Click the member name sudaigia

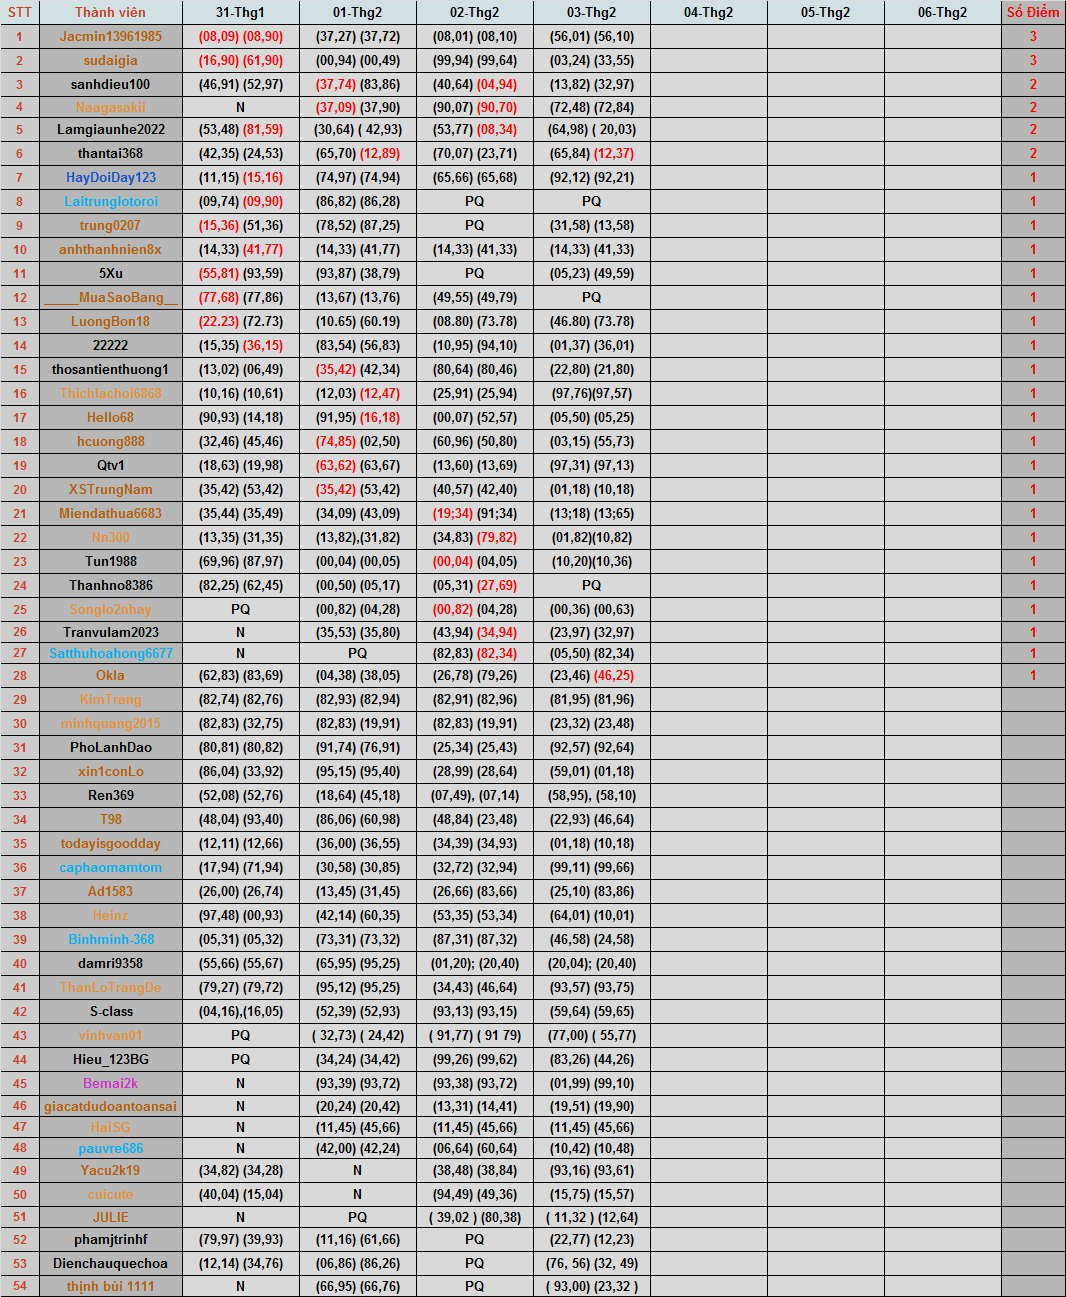[110, 60]
